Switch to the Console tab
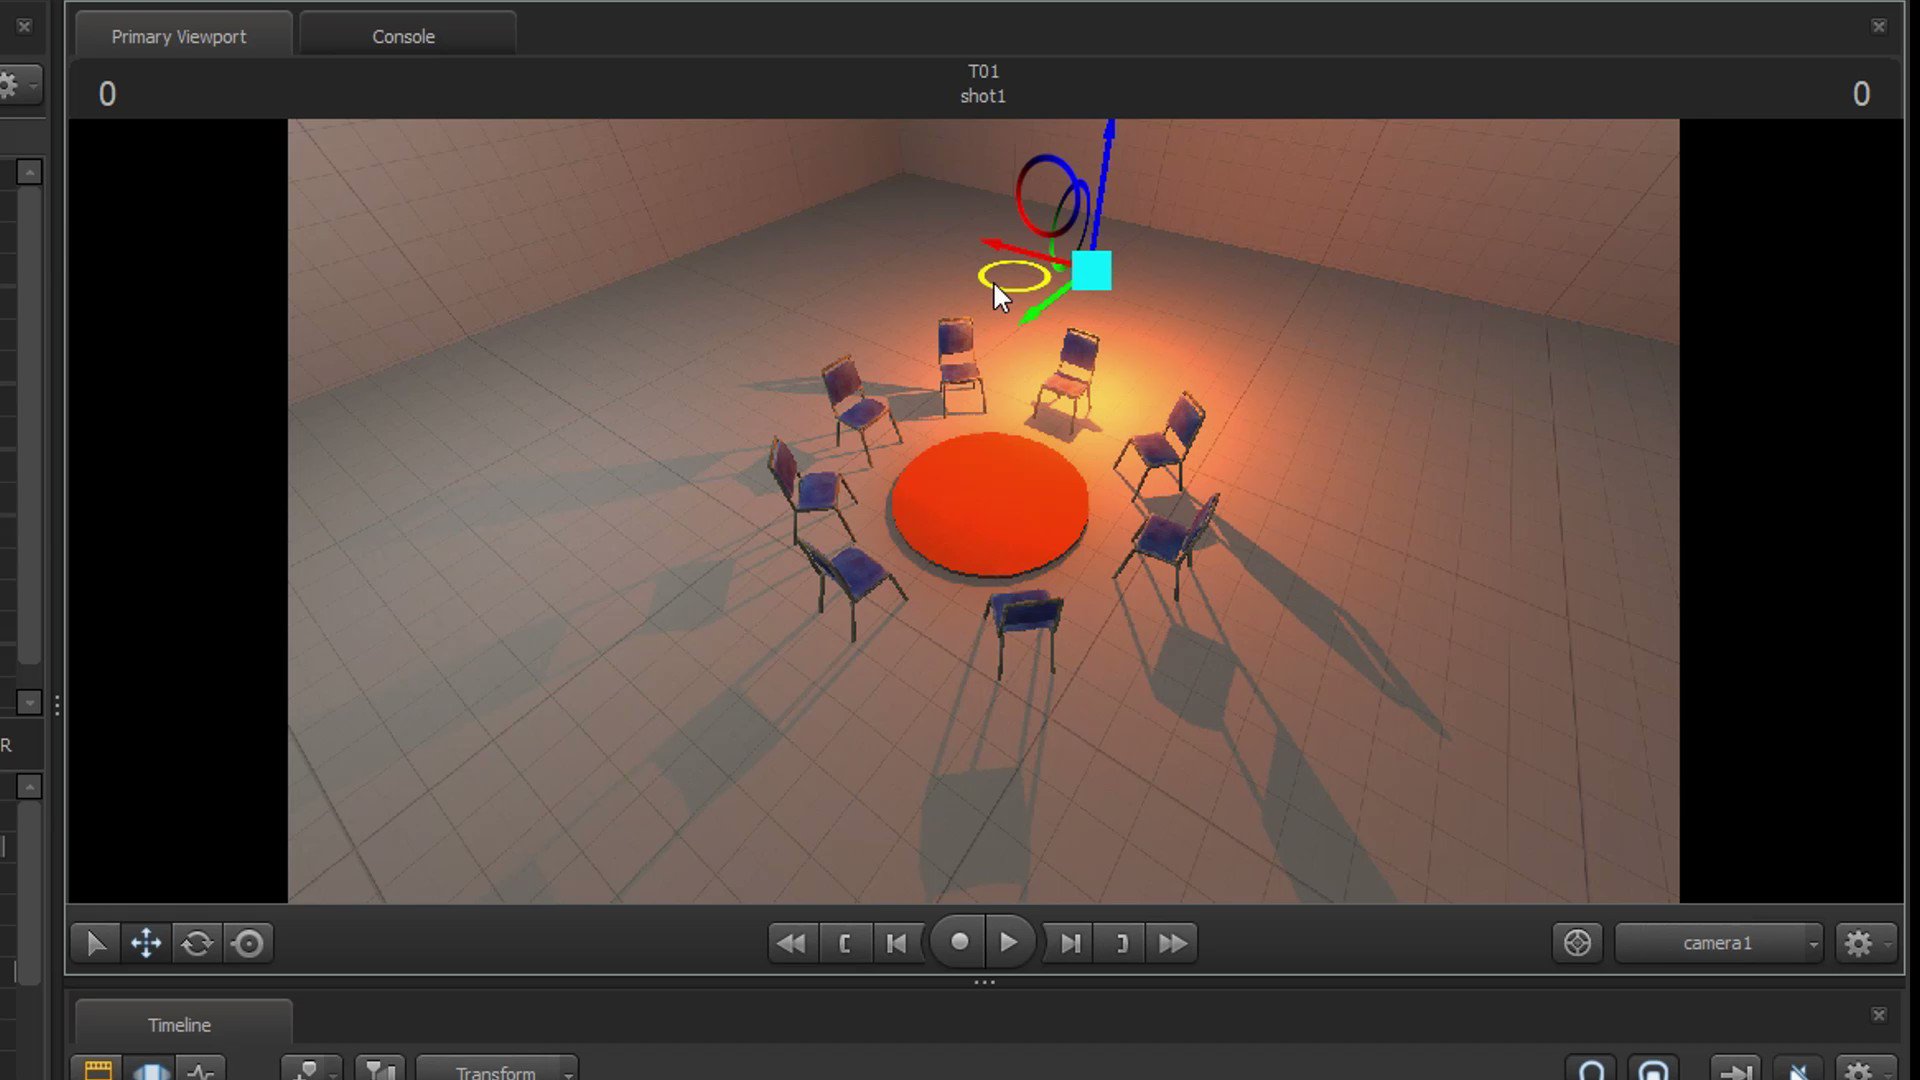Viewport: 1920px width, 1080px height. pos(403,36)
